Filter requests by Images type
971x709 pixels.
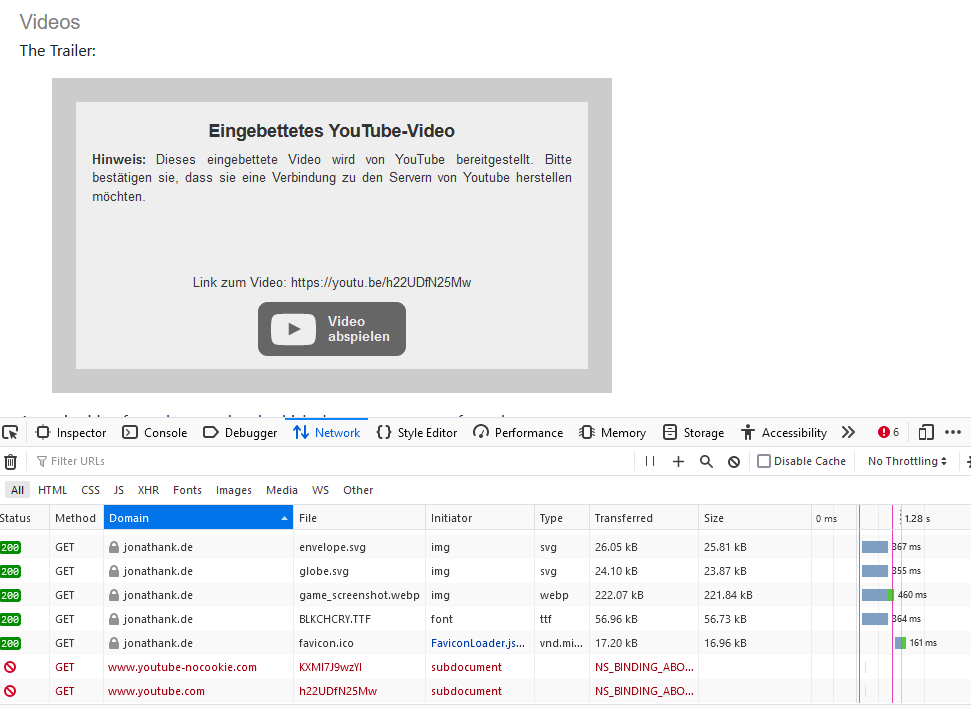[234, 490]
